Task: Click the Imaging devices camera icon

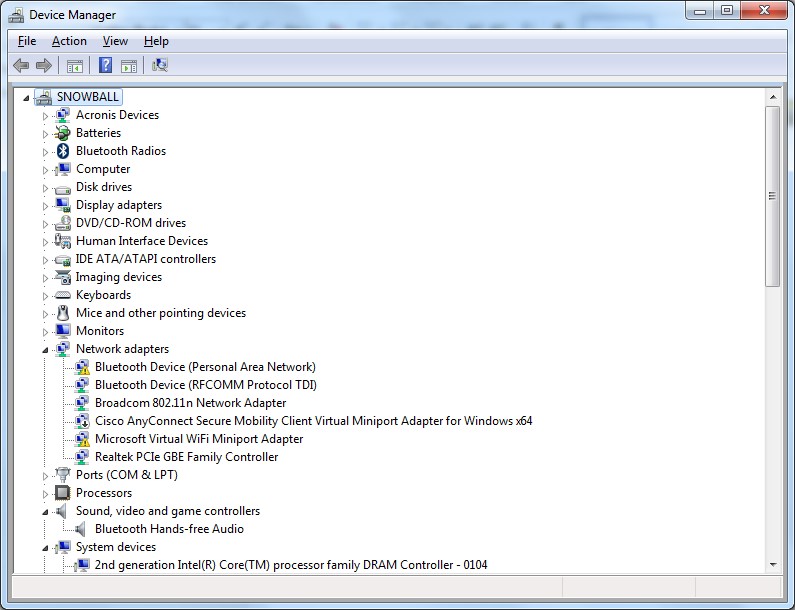Action: coord(62,277)
